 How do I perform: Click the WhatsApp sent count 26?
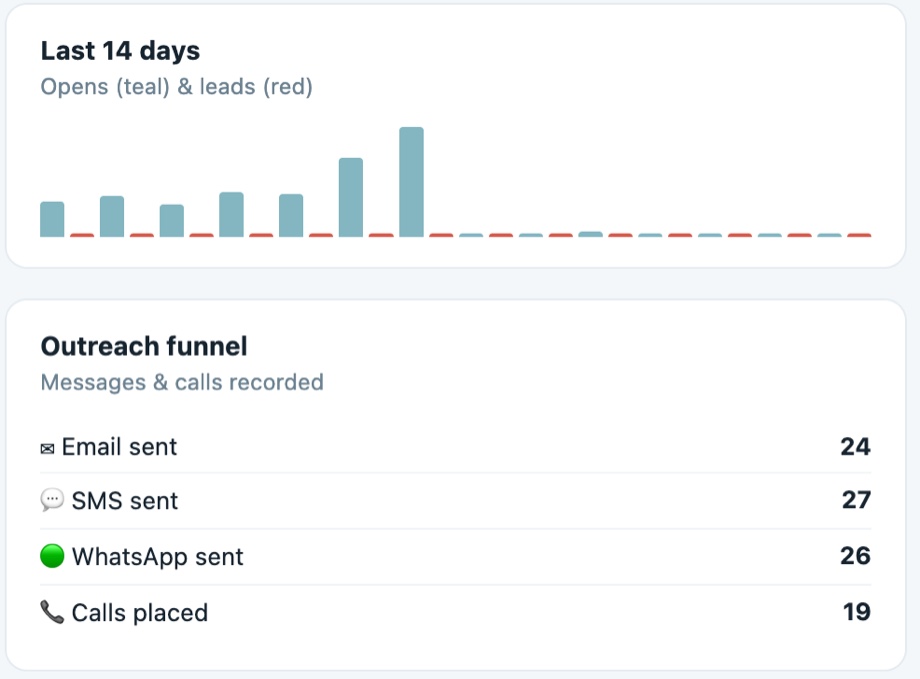(x=855, y=556)
